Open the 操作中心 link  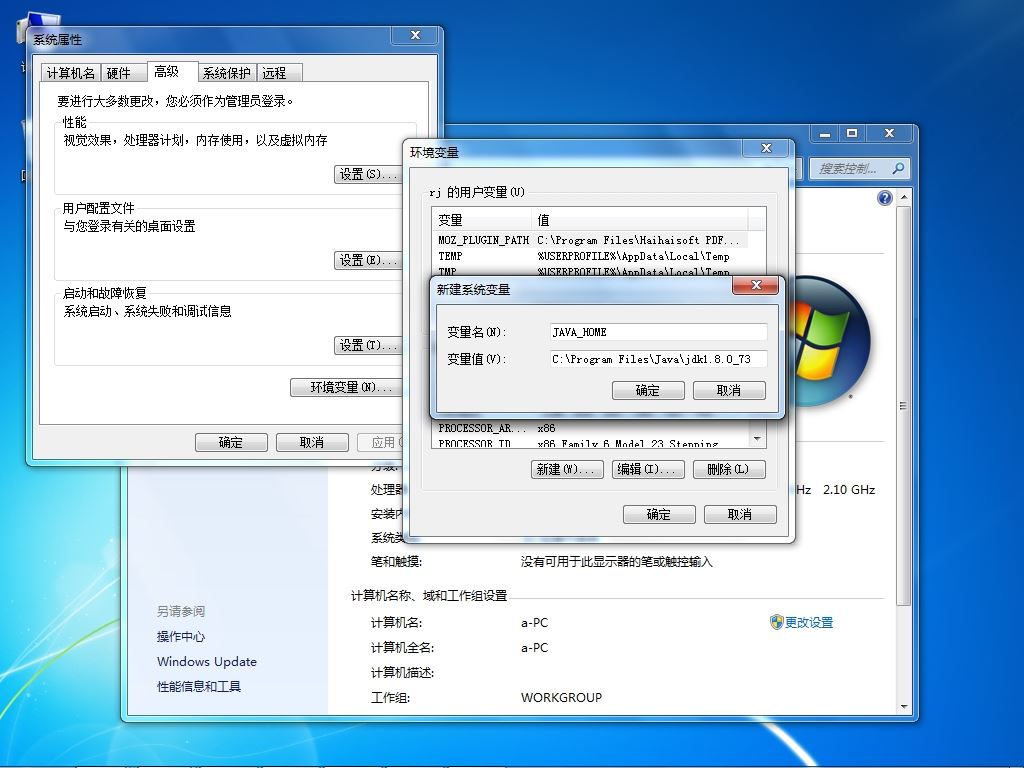181,637
